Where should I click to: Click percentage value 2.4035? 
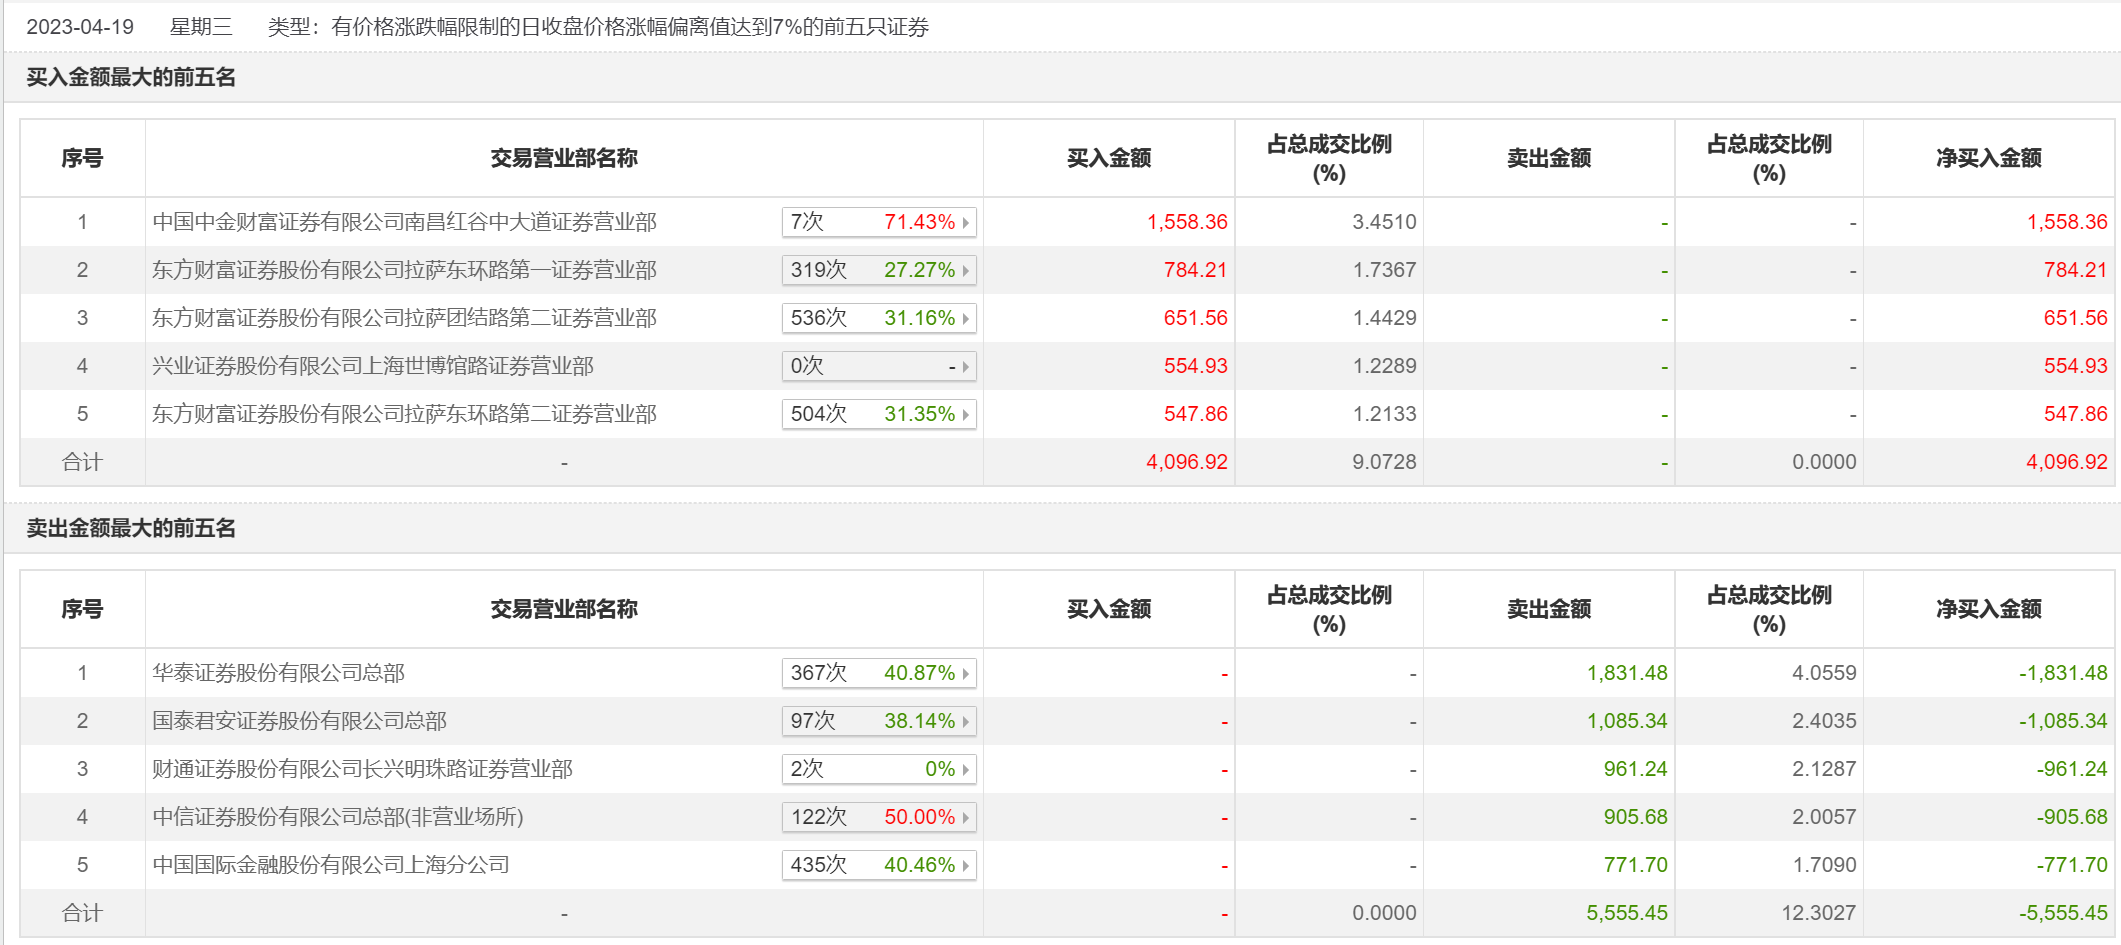pos(1824,721)
